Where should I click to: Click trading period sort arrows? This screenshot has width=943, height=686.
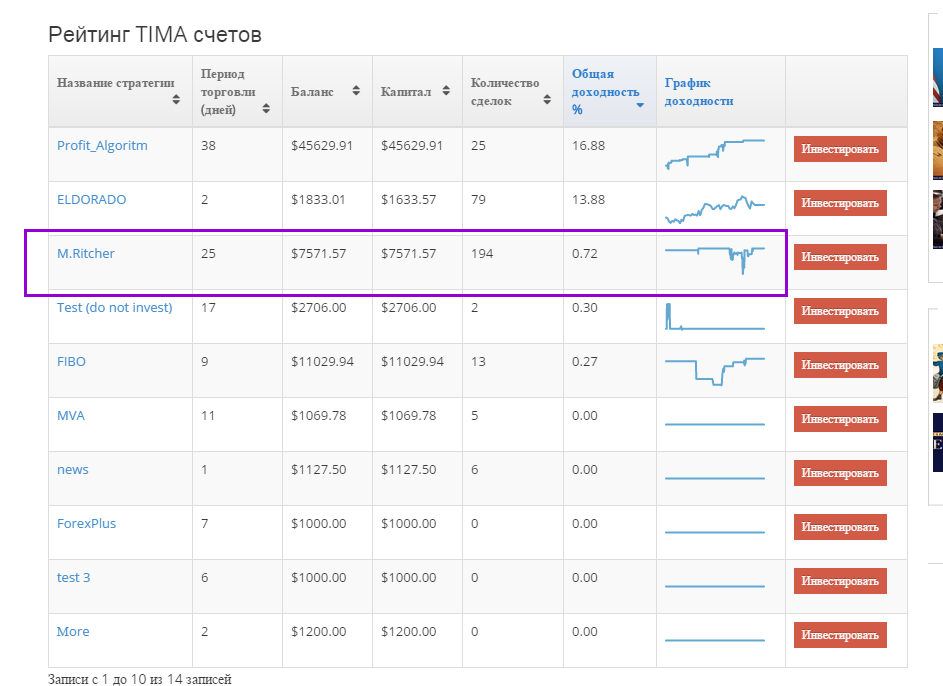[x=266, y=108]
